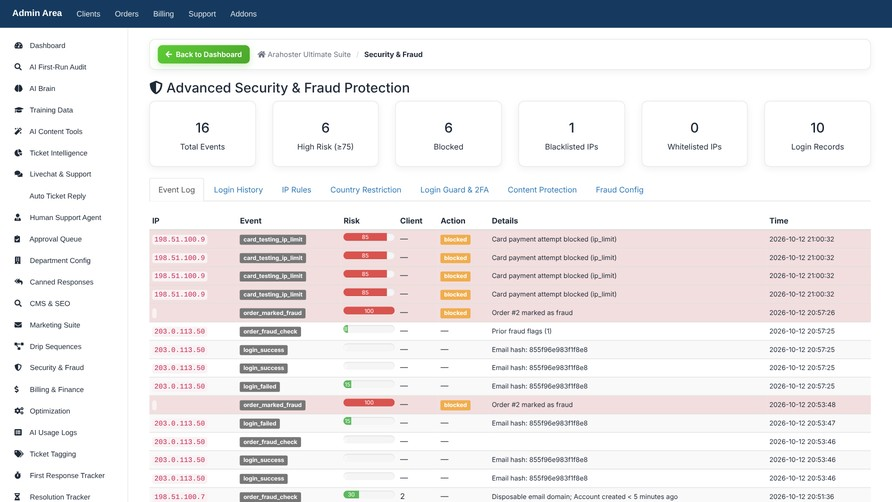Click the Ticket Tagging tags icon
This screenshot has width=892, height=502.
[x=19, y=454]
